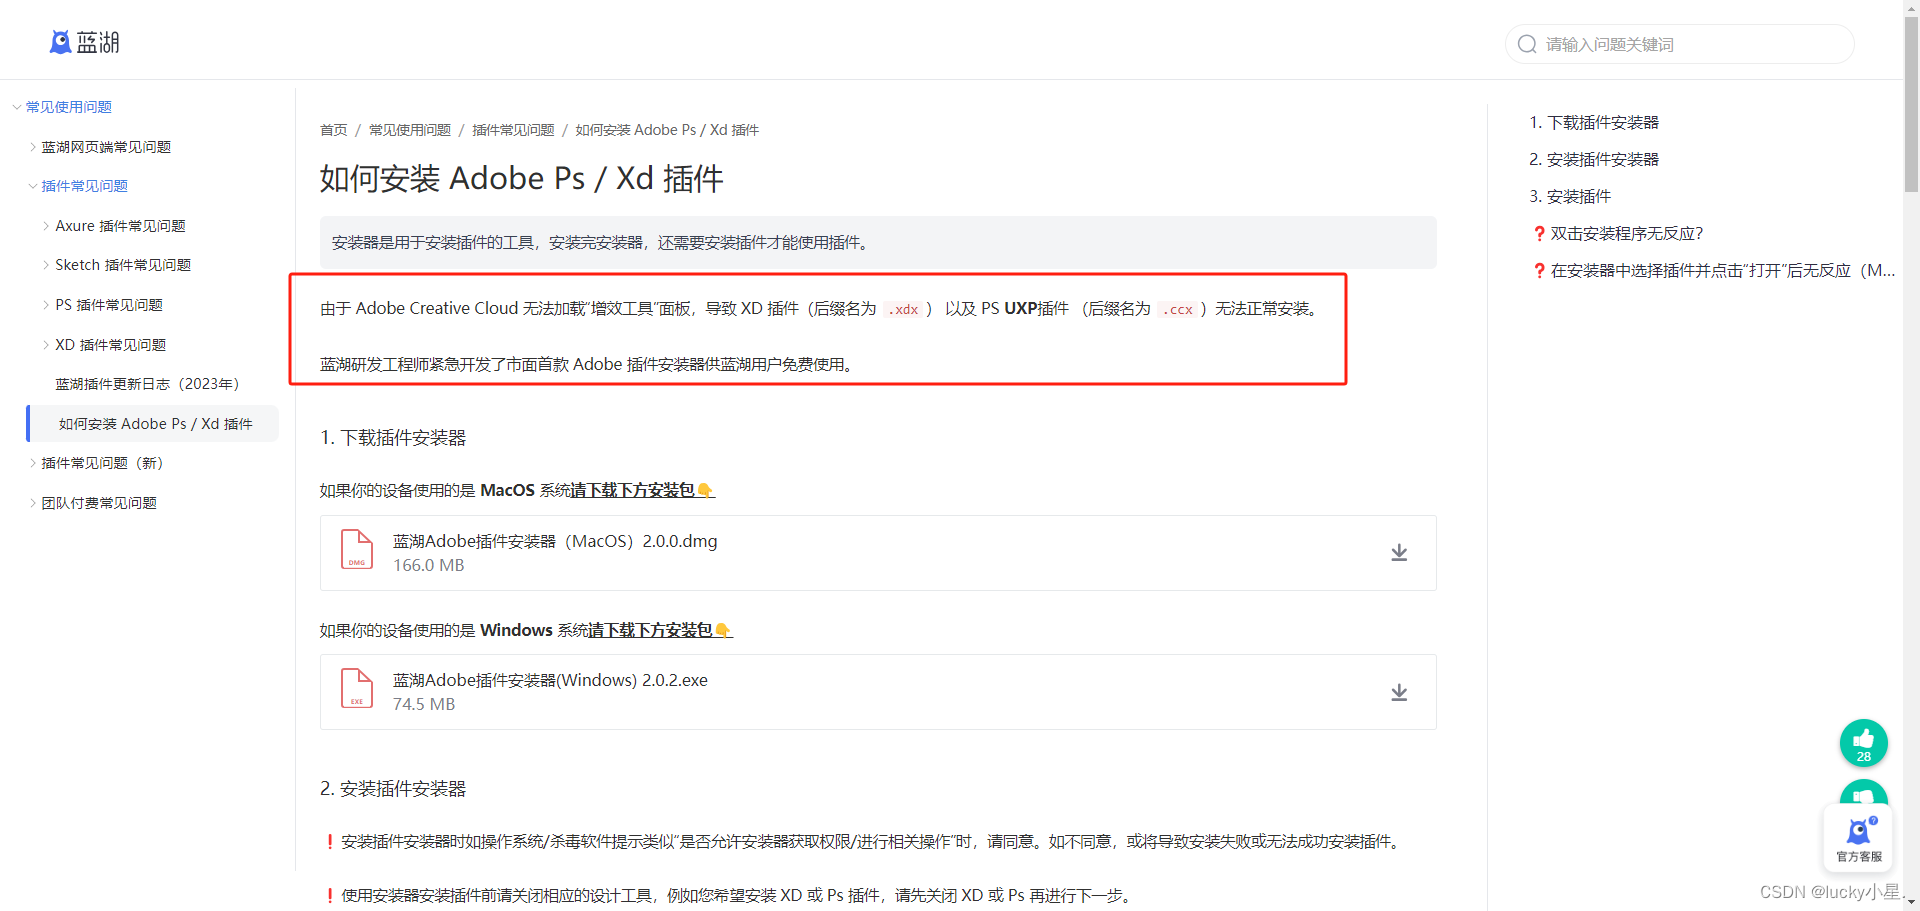Click the EXE file icon
This screenshot has width=1920, height=911.
click(357, 689)
